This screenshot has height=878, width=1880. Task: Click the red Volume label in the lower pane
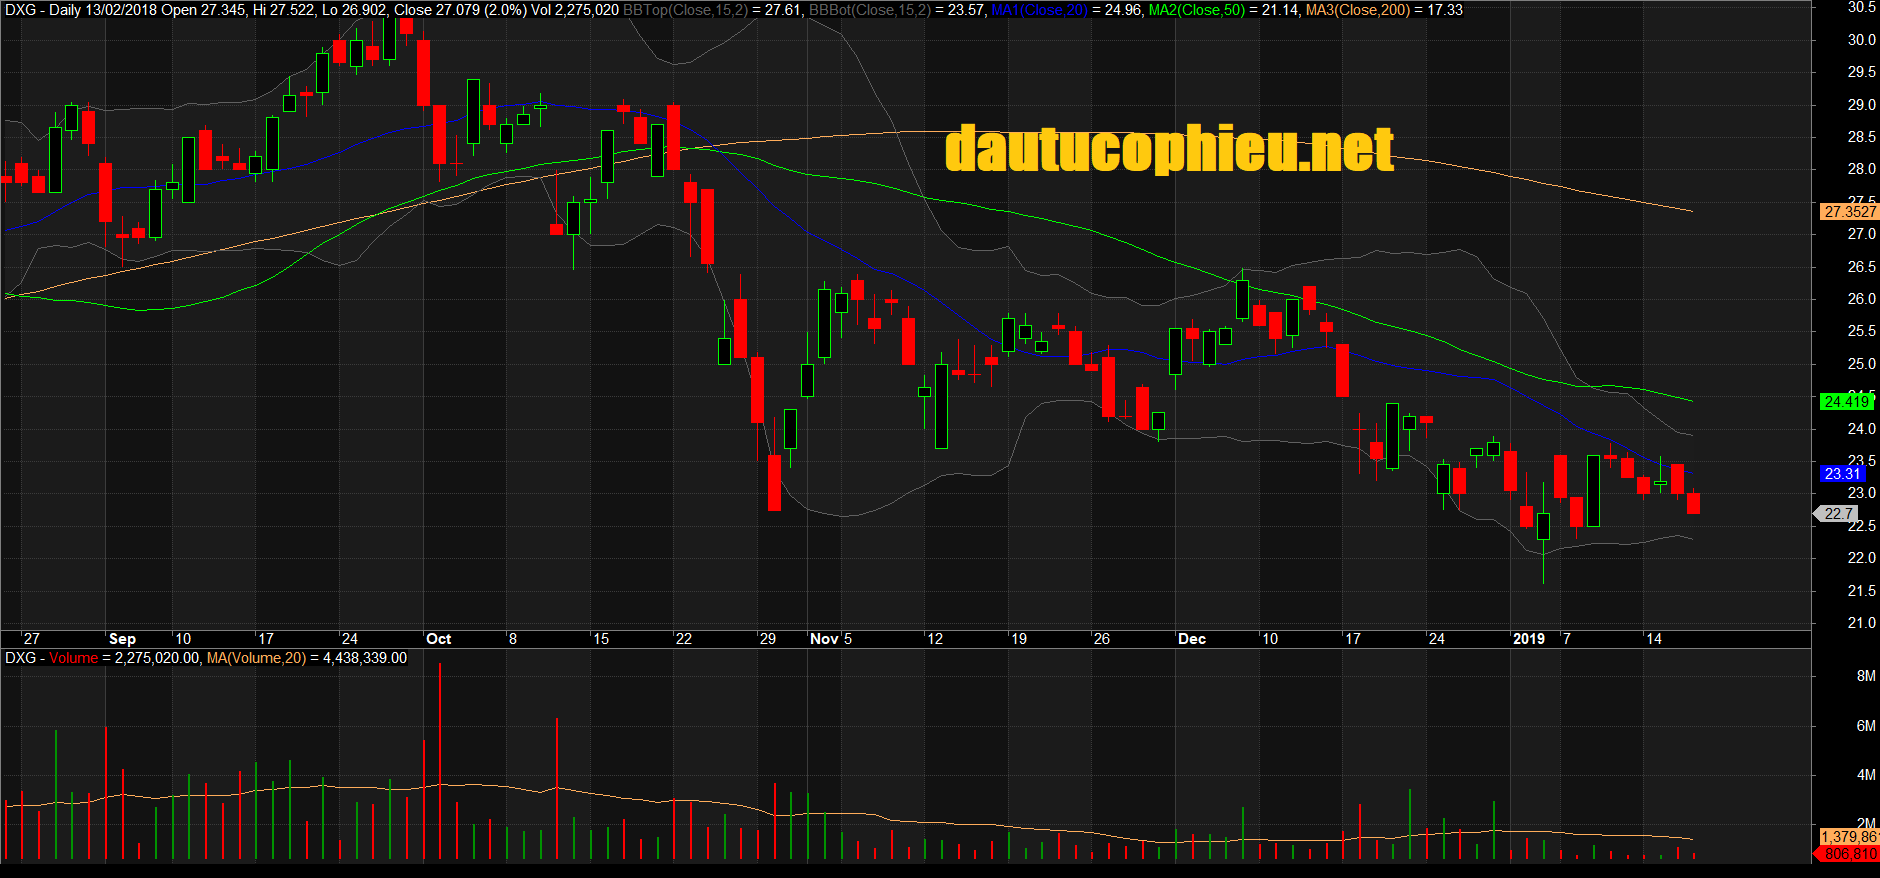74,658
